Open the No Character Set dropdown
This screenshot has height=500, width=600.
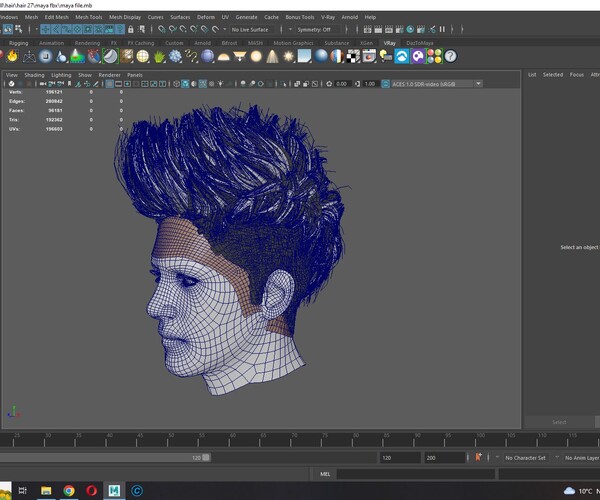point(525,458)
